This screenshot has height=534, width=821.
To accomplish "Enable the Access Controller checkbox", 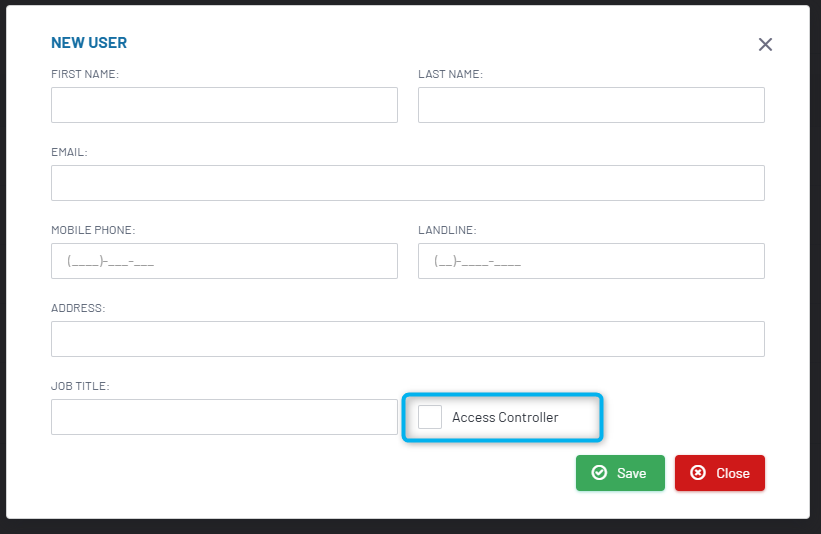I will [430, 417].
